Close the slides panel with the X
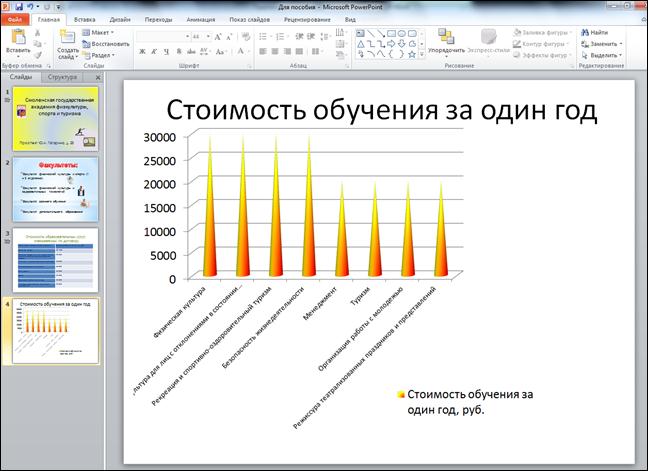The image size is (648, 471). coord(97,77)
